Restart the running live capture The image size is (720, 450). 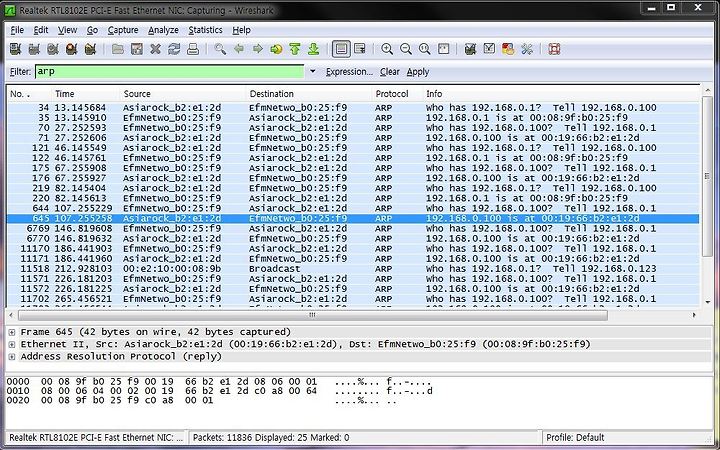(90, 49)
